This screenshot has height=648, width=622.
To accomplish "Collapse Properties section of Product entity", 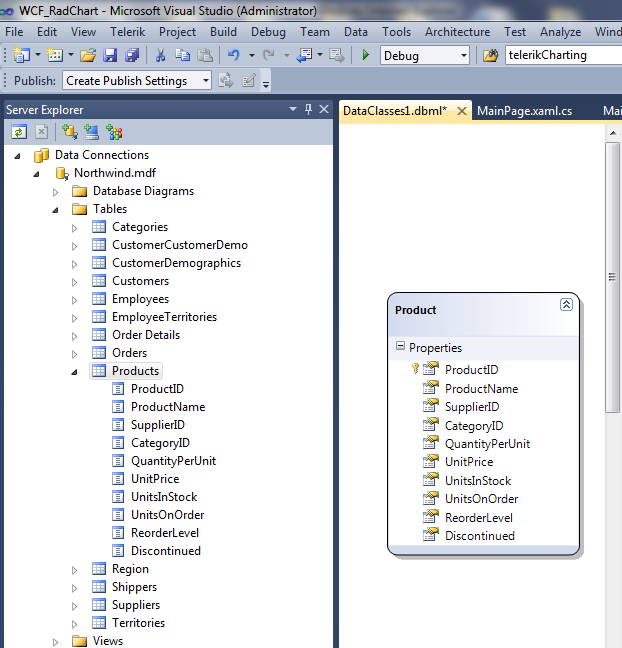I will 400,346.
